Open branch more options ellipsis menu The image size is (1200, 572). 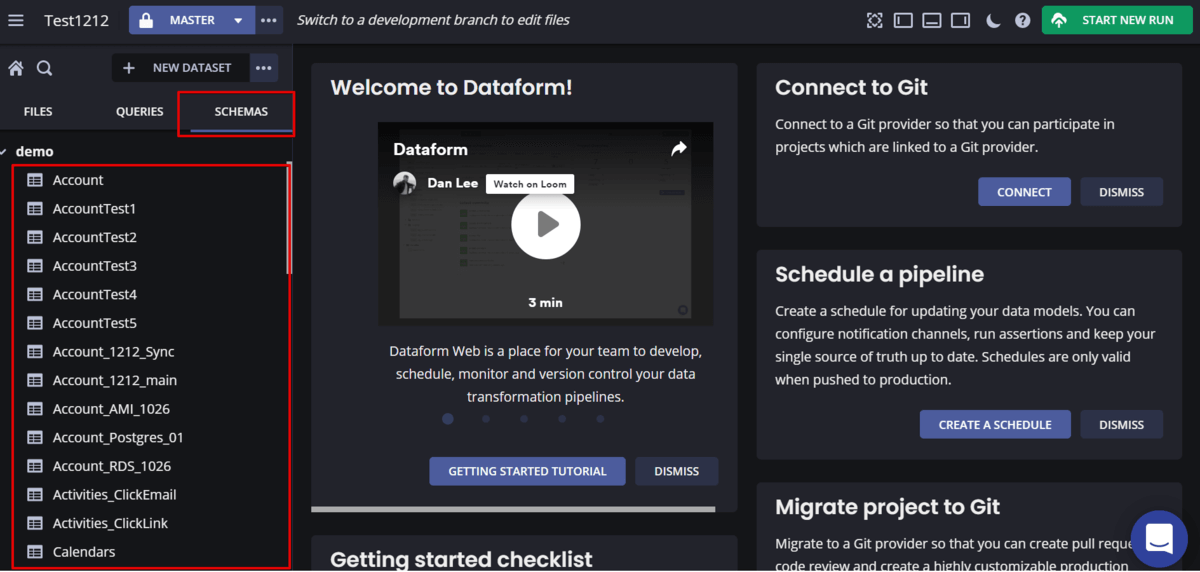click(x=270, y=20)
